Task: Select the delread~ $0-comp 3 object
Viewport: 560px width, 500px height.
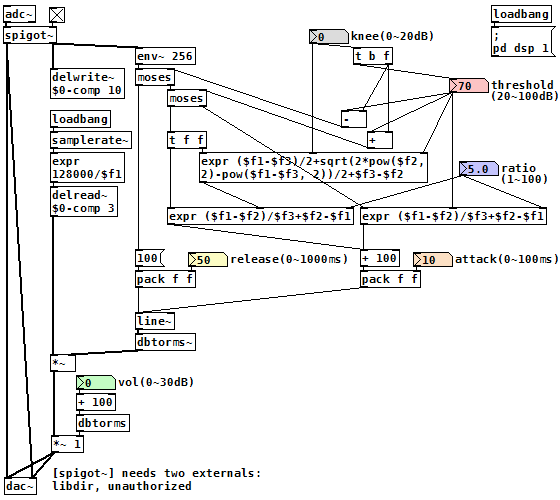Action: 84,201
